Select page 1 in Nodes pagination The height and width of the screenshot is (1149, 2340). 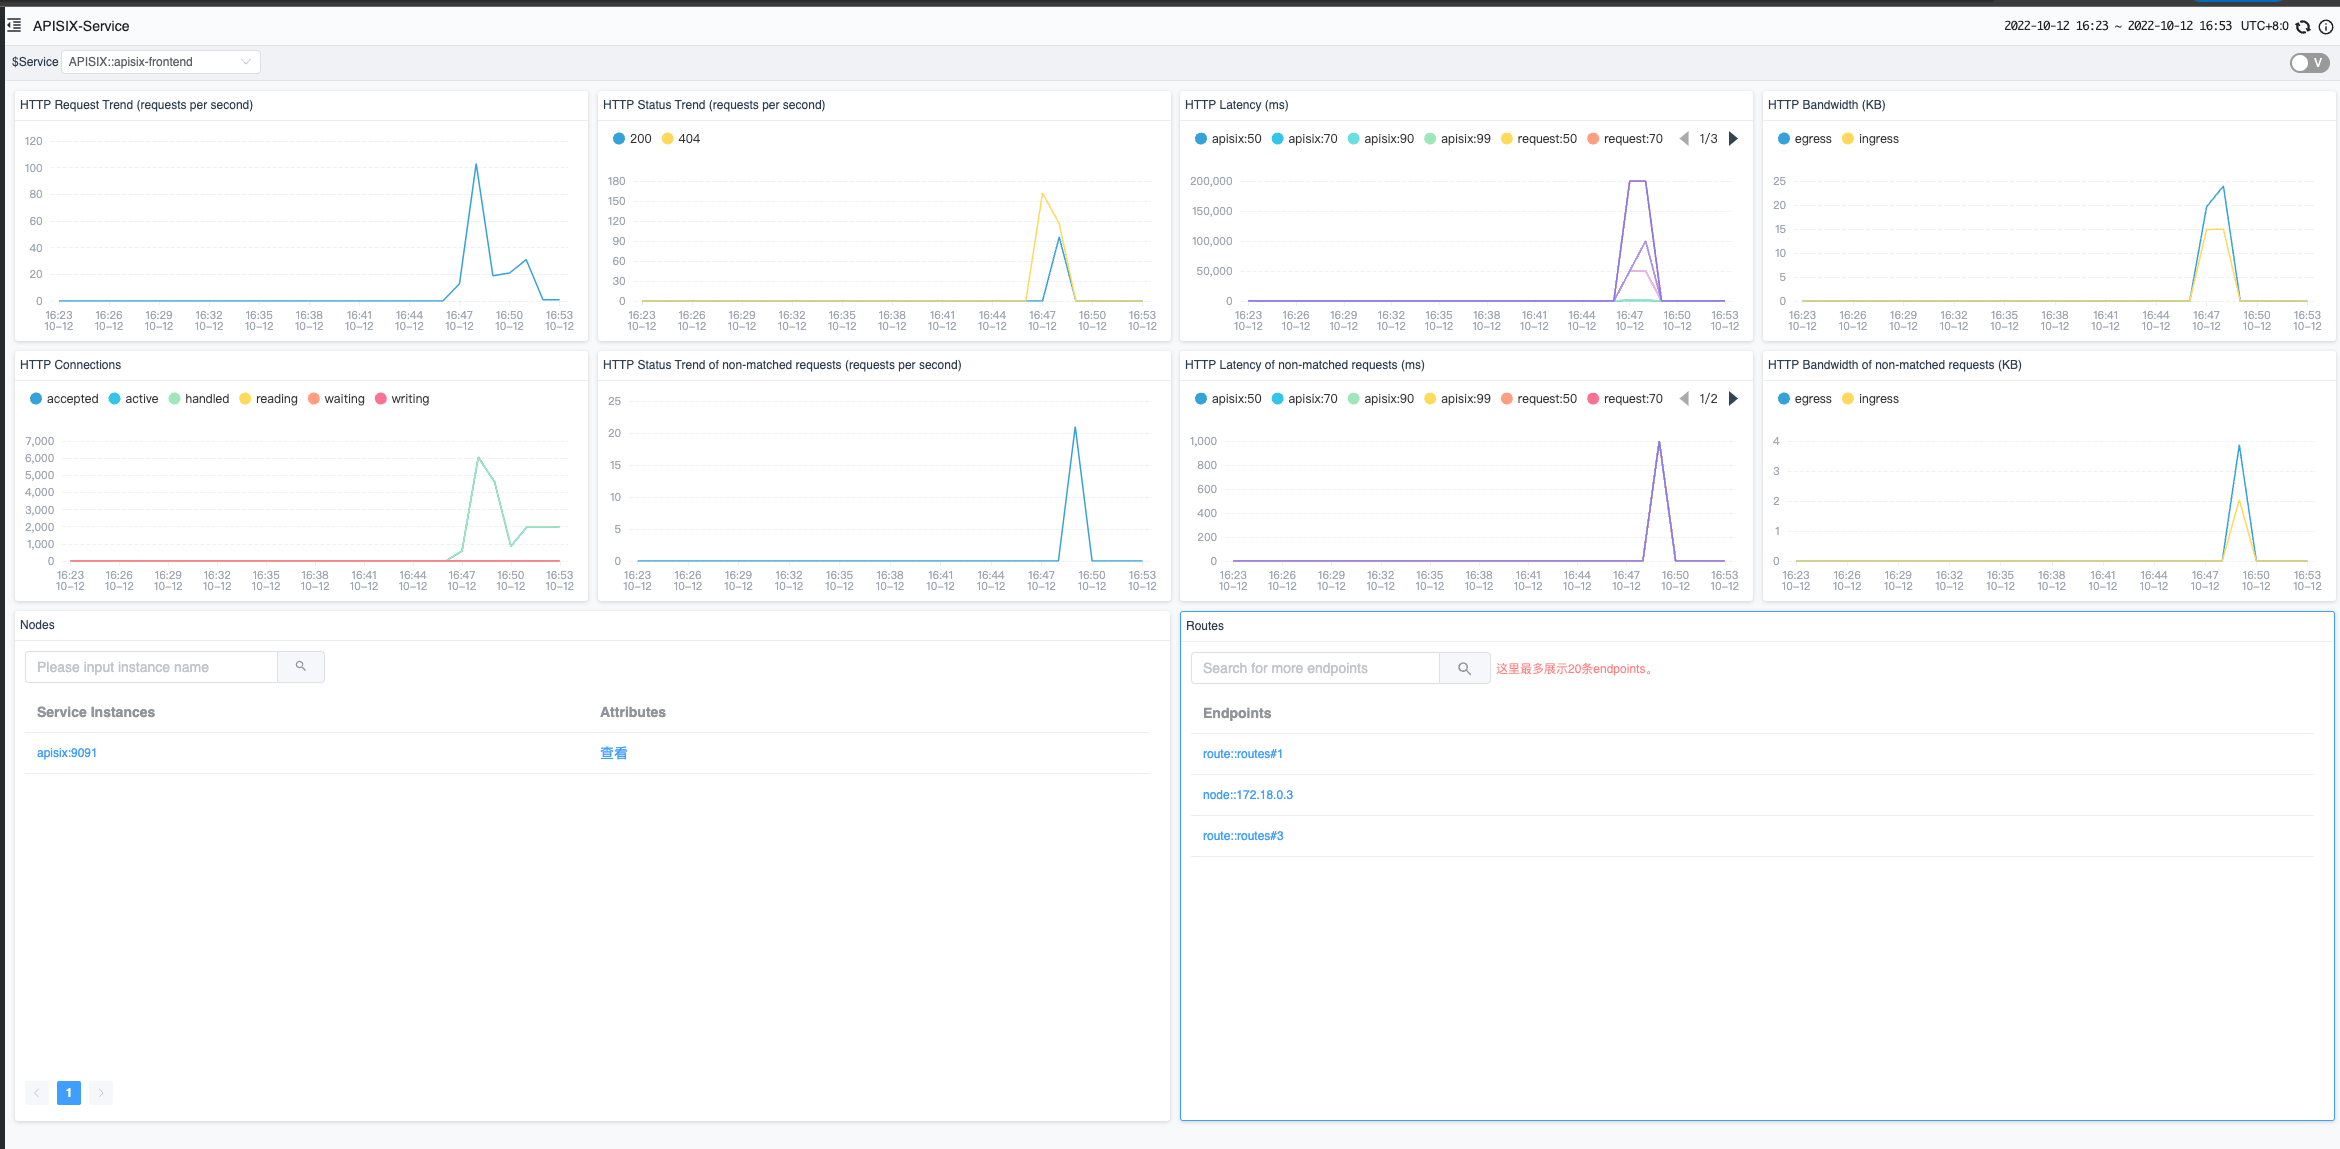point(69,1093)
